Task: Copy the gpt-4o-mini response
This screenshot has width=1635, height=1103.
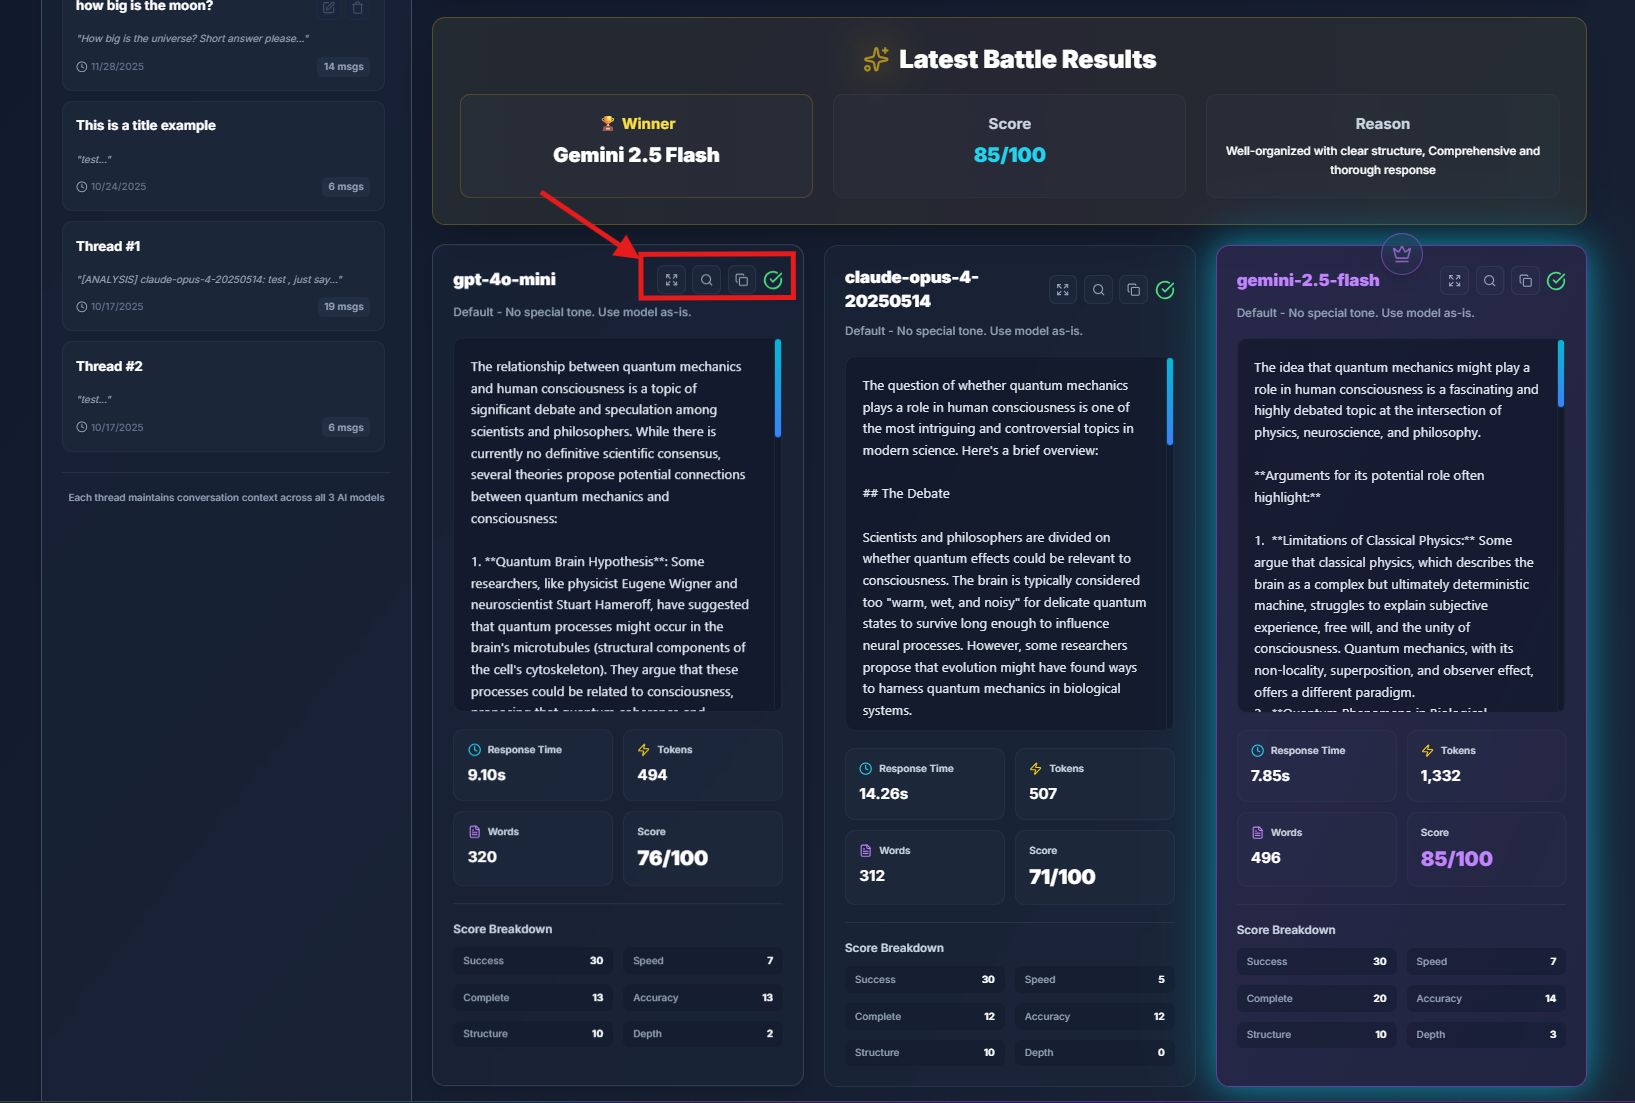Action: pos(740,280)
